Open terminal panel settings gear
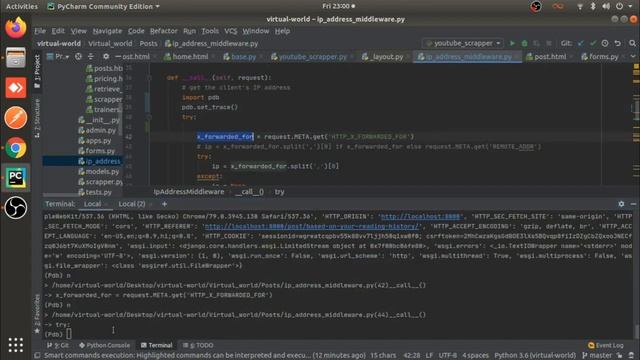Viewport: 640px width, 360px height. [x=621, y=204]
